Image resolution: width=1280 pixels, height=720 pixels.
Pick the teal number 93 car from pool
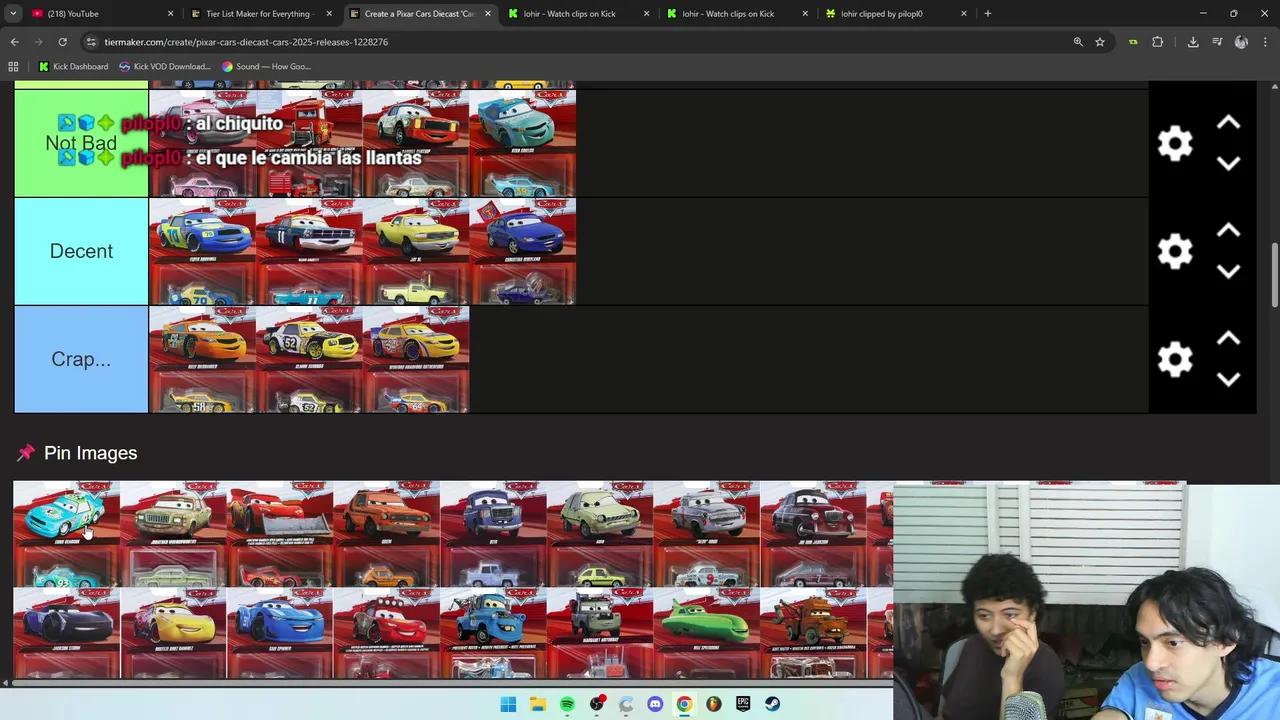point(66,534)
